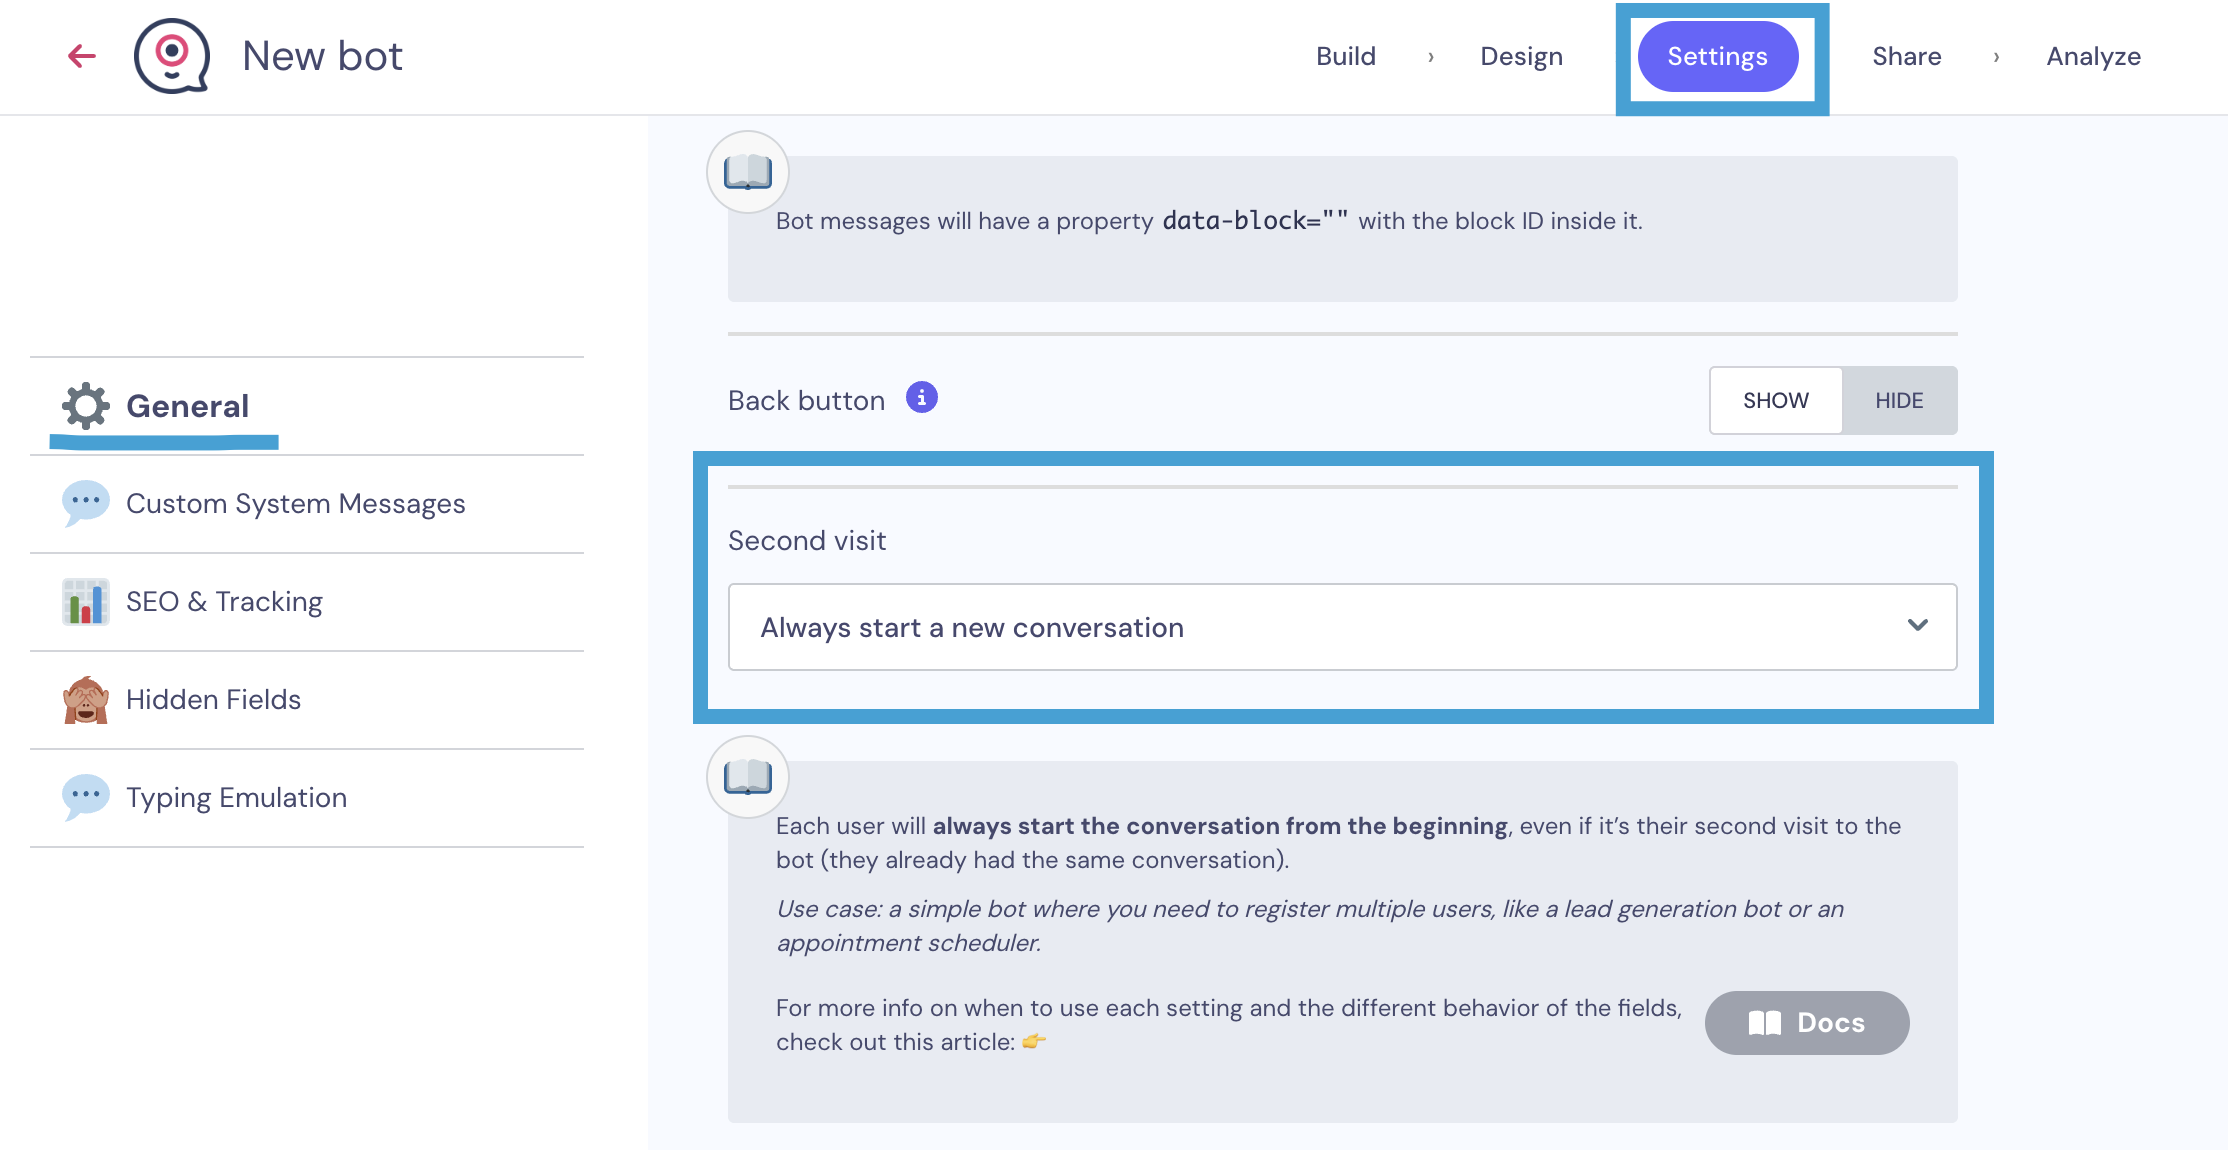Viewport: 2228px width, 1150px height.
Task: Click the Custom System Messages bubble icon
Action: (86, 503)
